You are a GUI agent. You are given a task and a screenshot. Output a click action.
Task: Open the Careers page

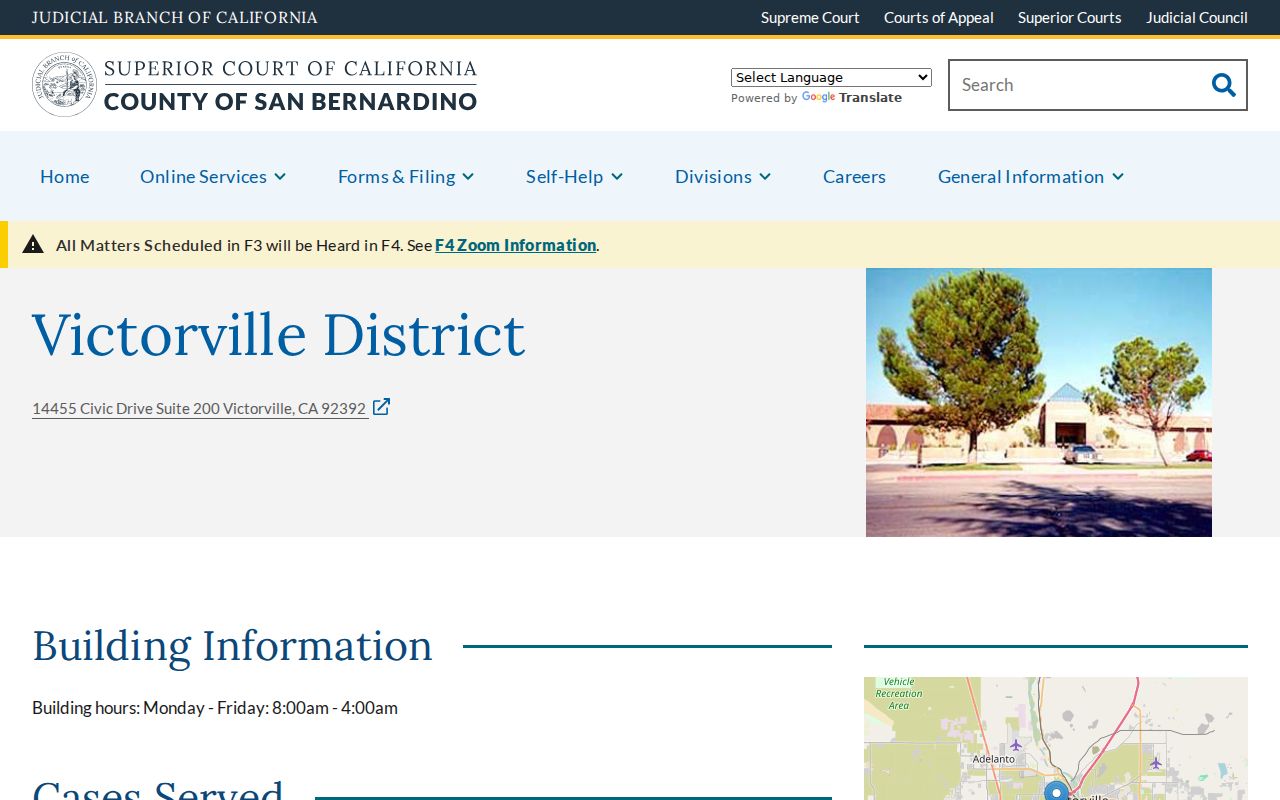[x=854, y=176]
